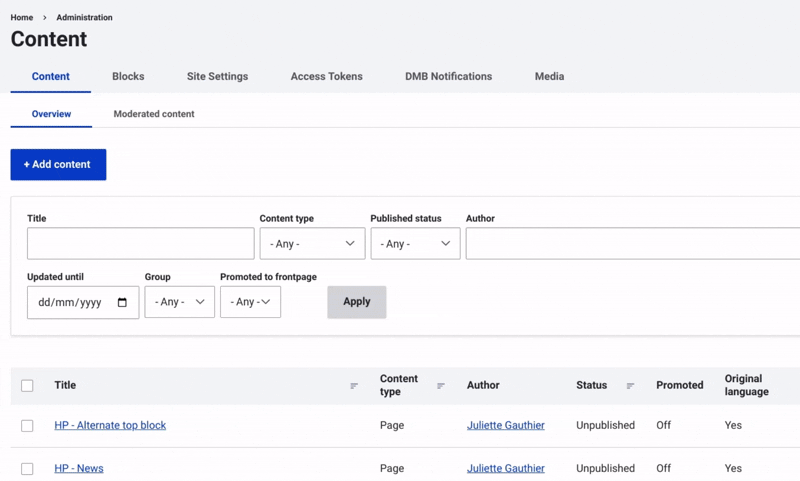The image size is (800, 481).
Task: Open the Group filter dropdown
Action: click(179, 302)
